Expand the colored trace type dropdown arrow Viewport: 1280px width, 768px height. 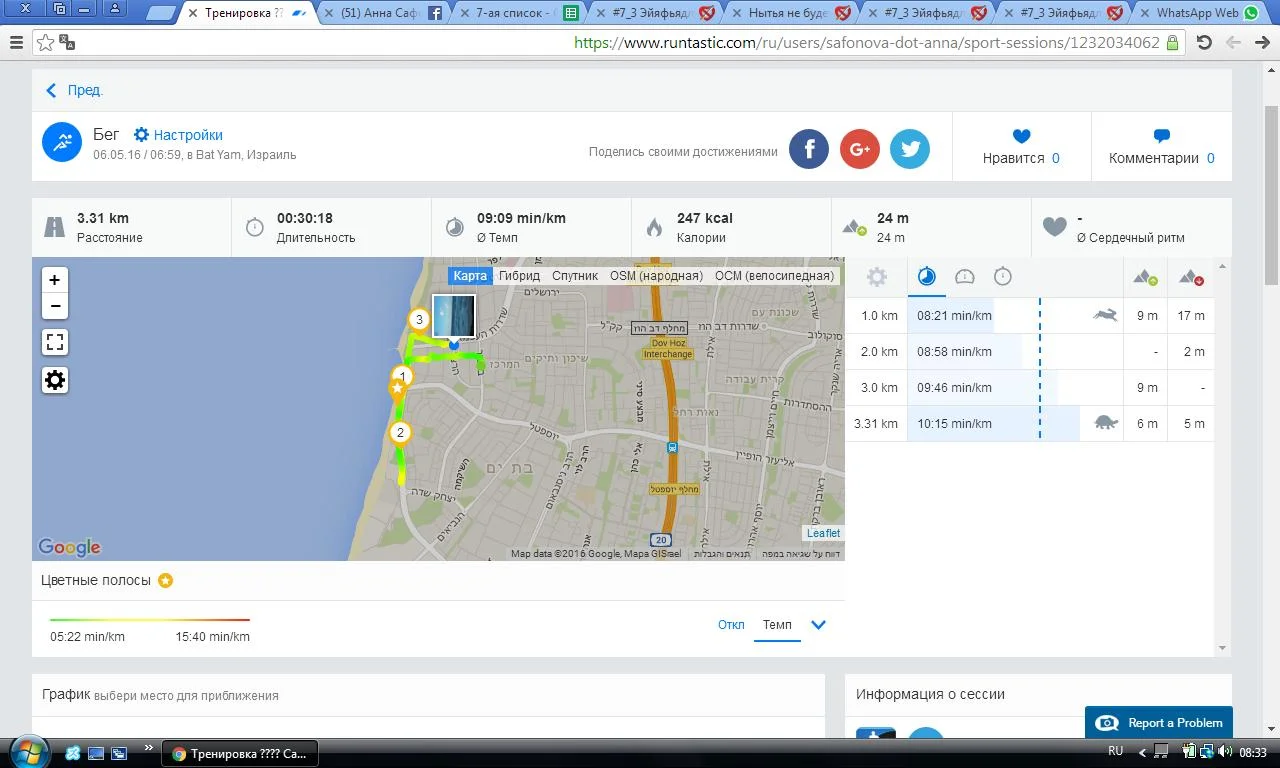(x=818, y=625)
